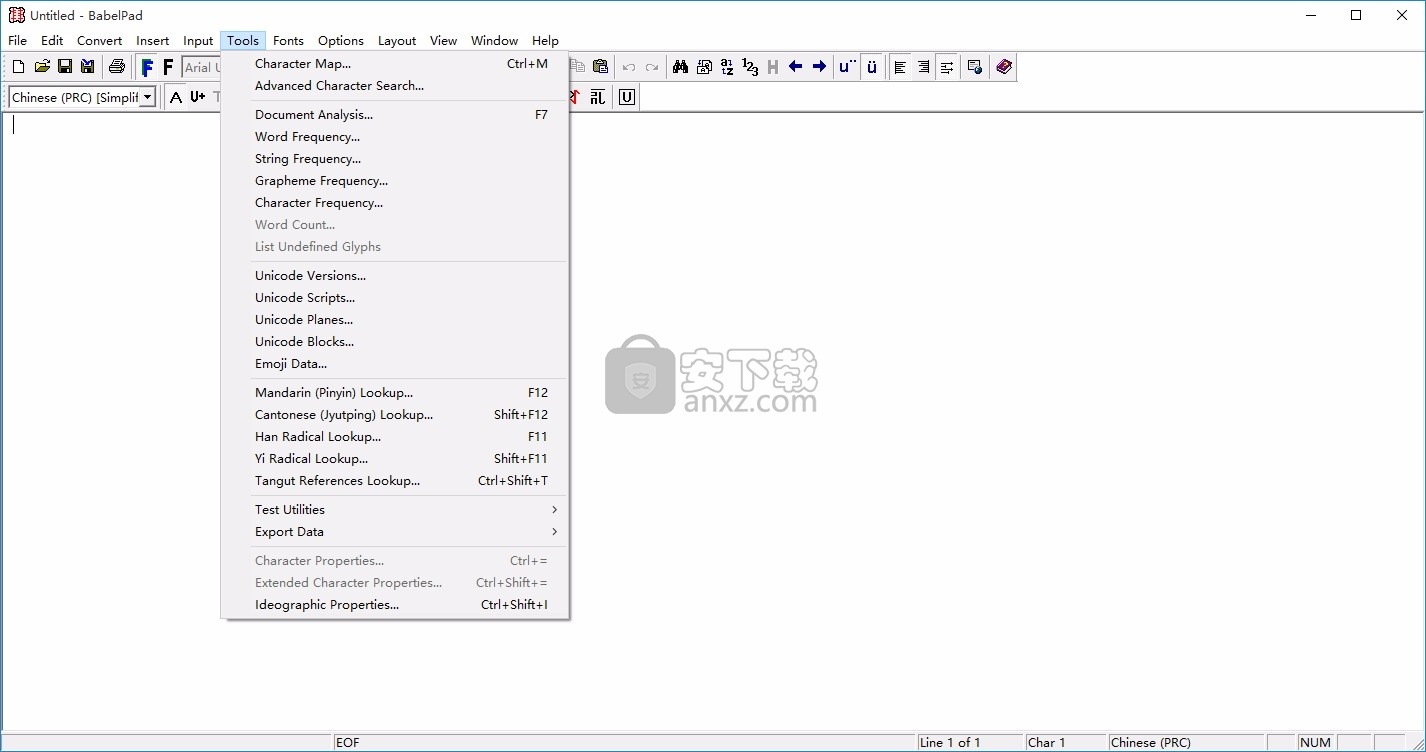Click the New document icon
This screenshot has width=1426, height=752.
(18, 67)
